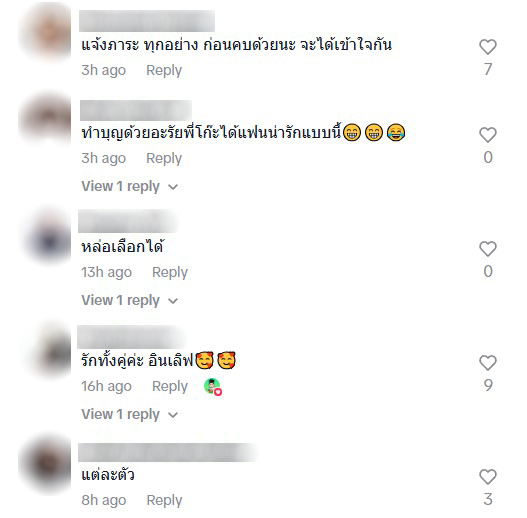Reply to the top 3h ago comment
Image resolution: width=527 pixels, height=518 pixels.
[164, 70]
